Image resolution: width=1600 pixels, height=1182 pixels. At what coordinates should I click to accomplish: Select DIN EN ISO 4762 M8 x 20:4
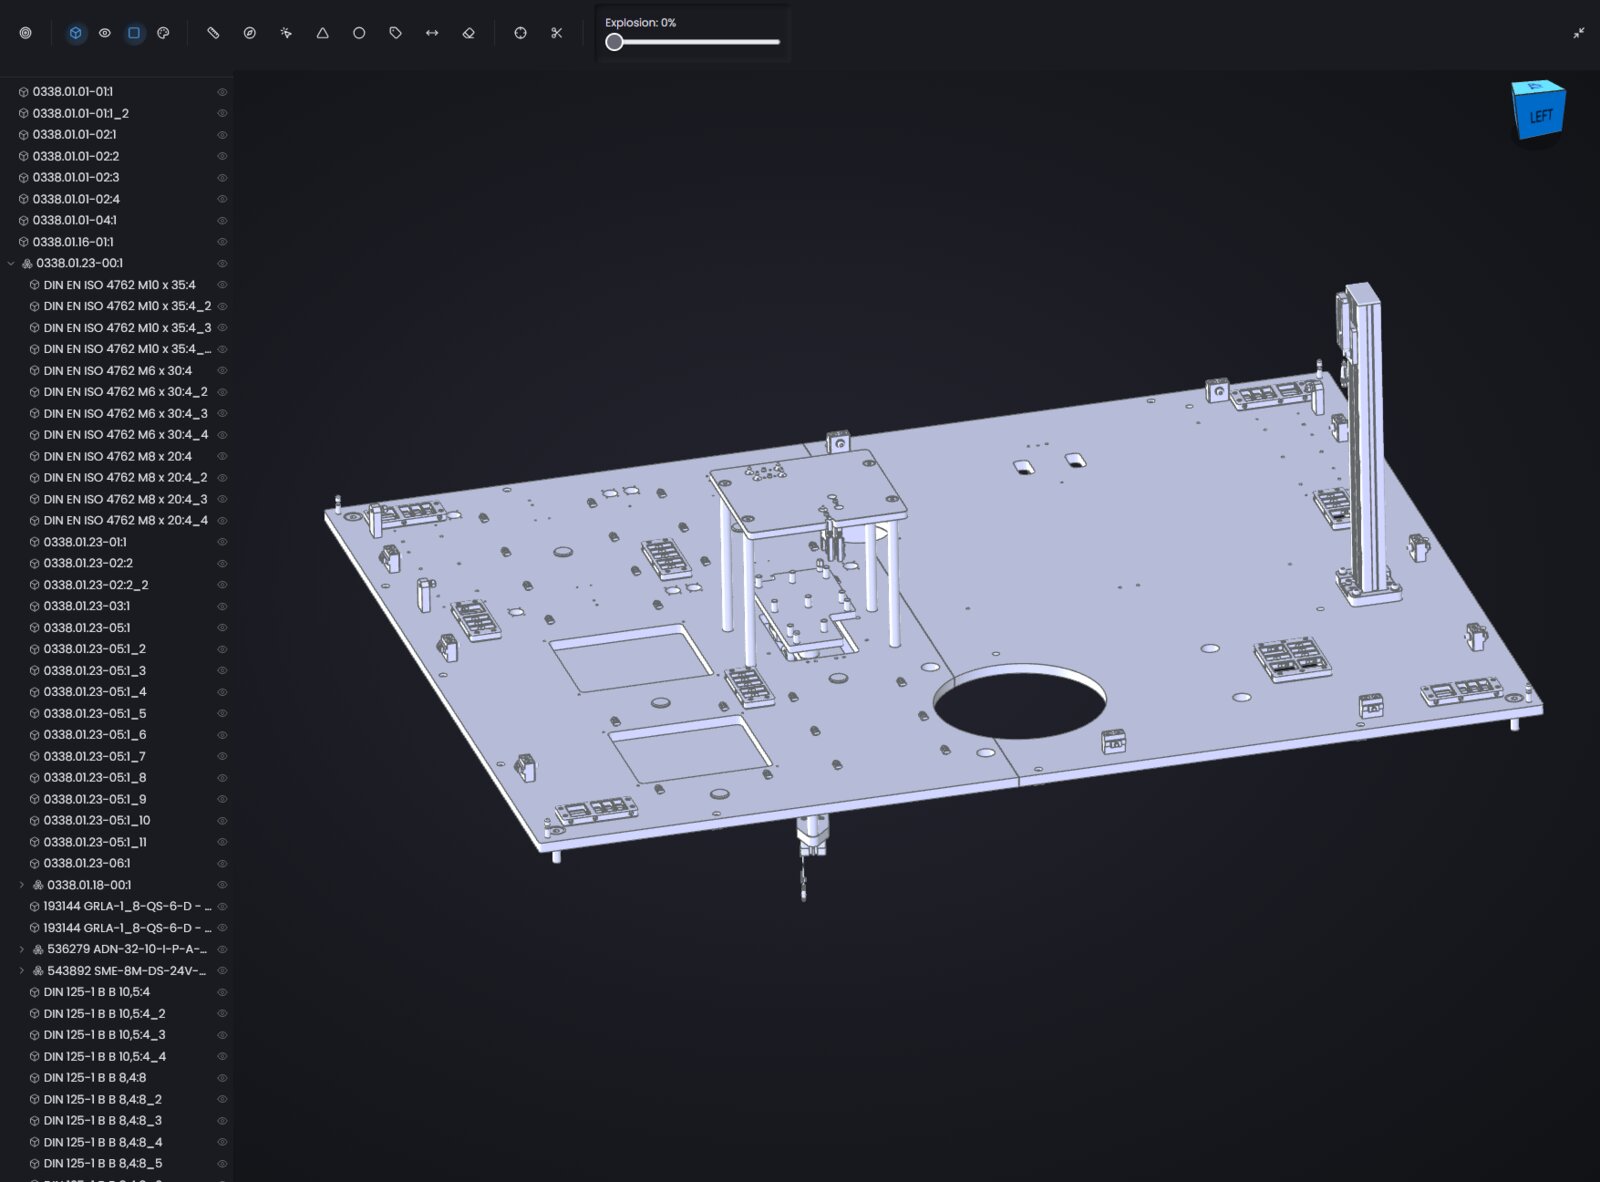pos(118,456)
